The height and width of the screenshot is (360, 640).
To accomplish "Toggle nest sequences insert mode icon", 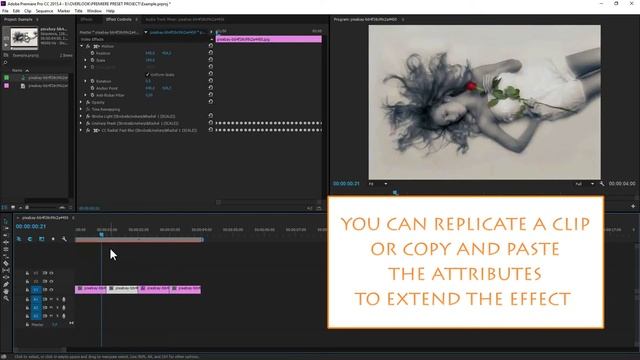I will (x=19, y=239).
